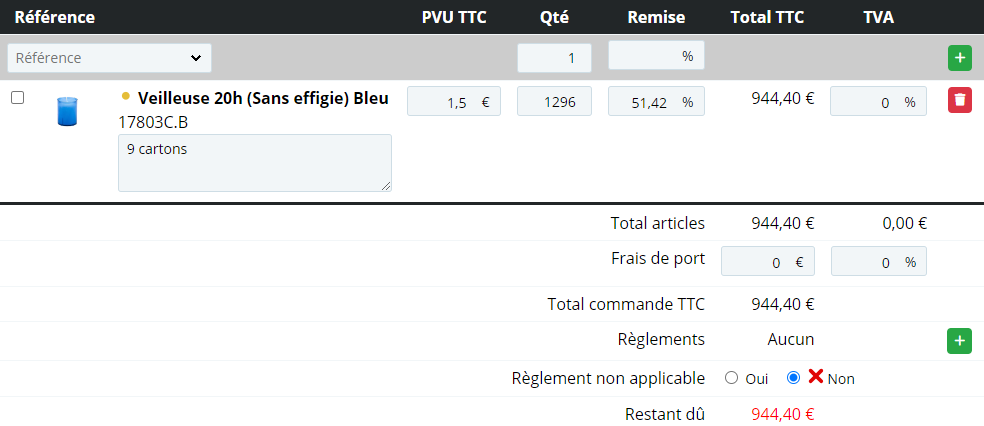984x426 pixels.
Task: Click the PVU TTC price field showing 1,5
Action: point(454,101)
